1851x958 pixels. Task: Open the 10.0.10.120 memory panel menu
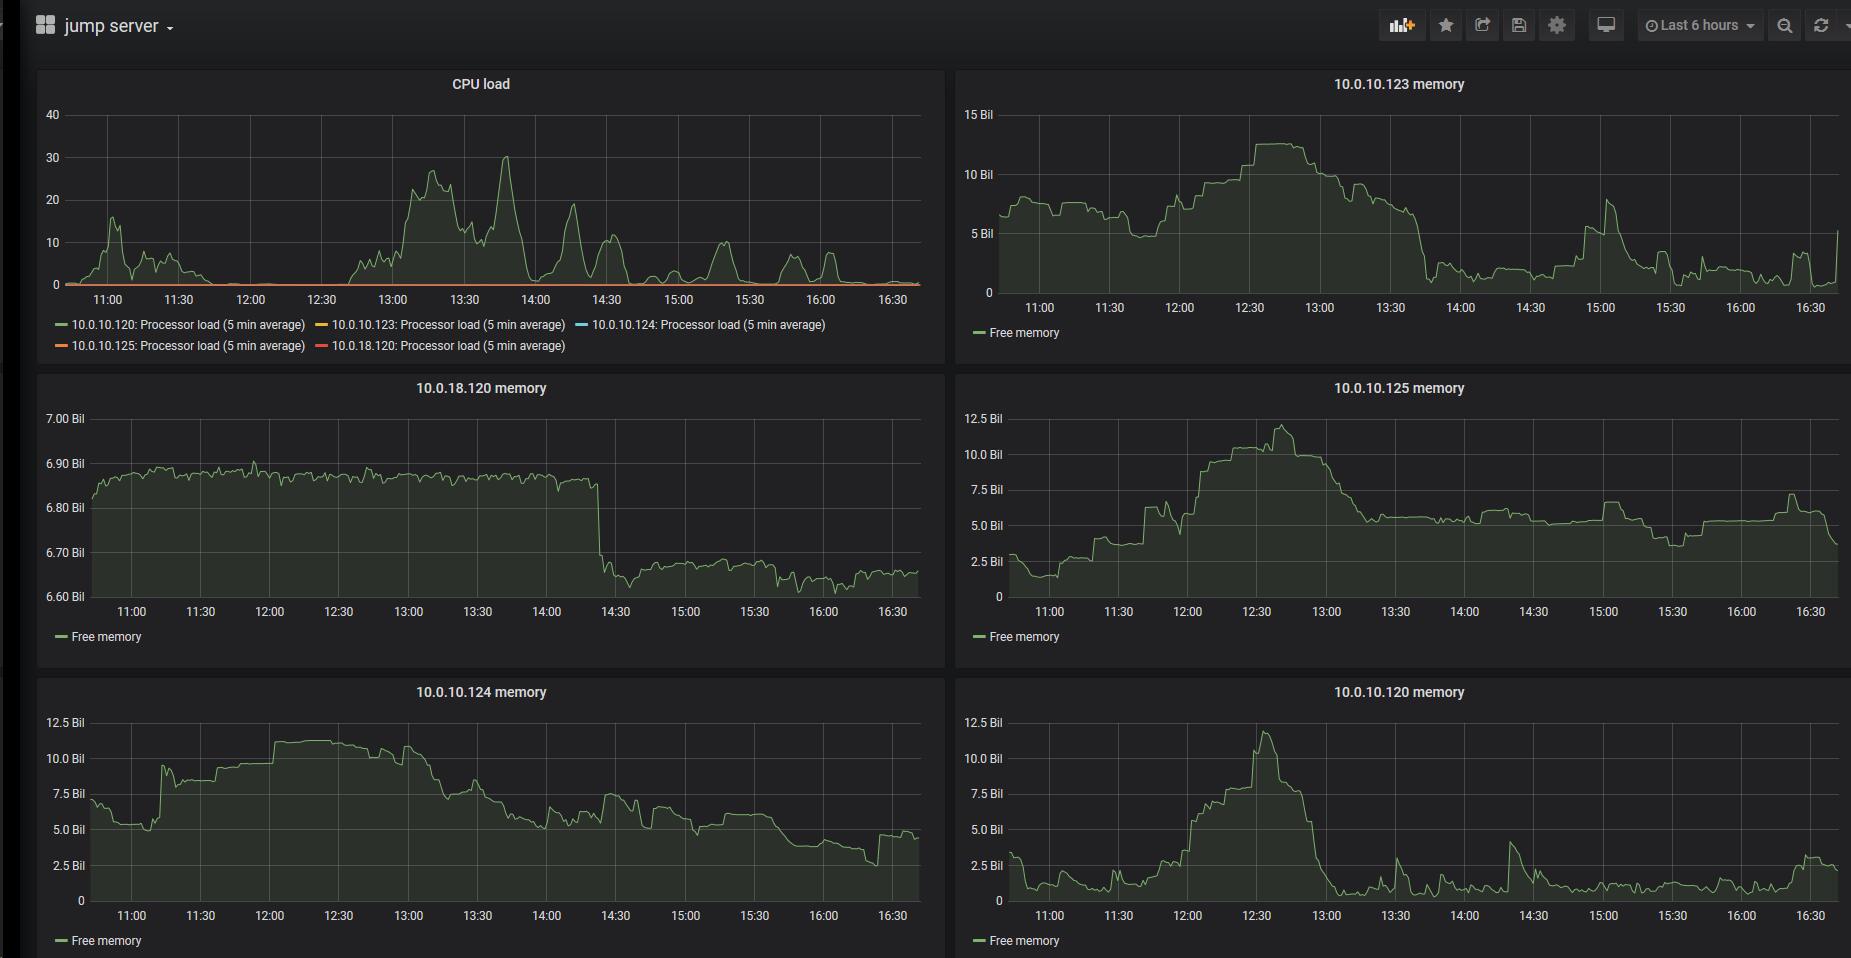1399,692
